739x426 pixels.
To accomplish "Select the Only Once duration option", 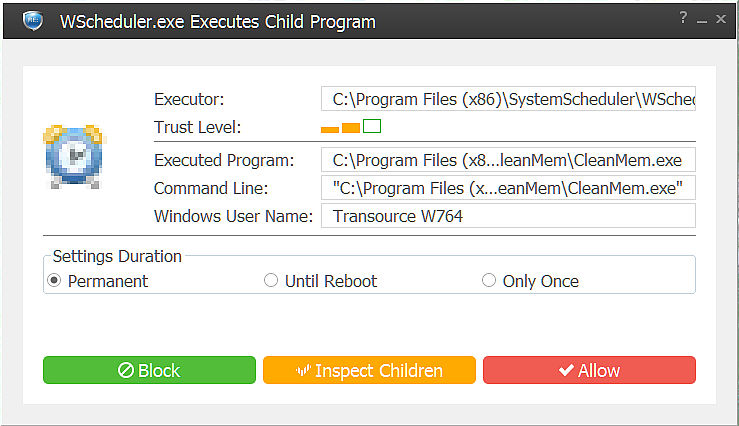I will click(488, 281).
